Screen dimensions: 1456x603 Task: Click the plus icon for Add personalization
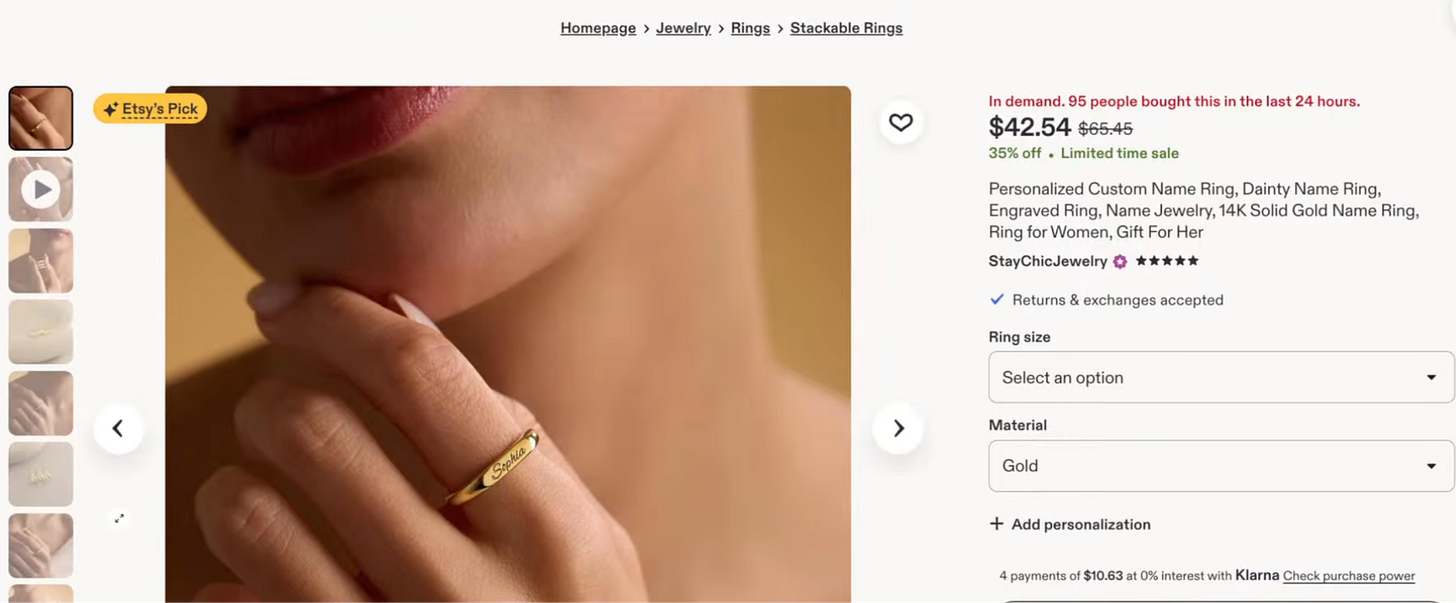coord(996,524)
